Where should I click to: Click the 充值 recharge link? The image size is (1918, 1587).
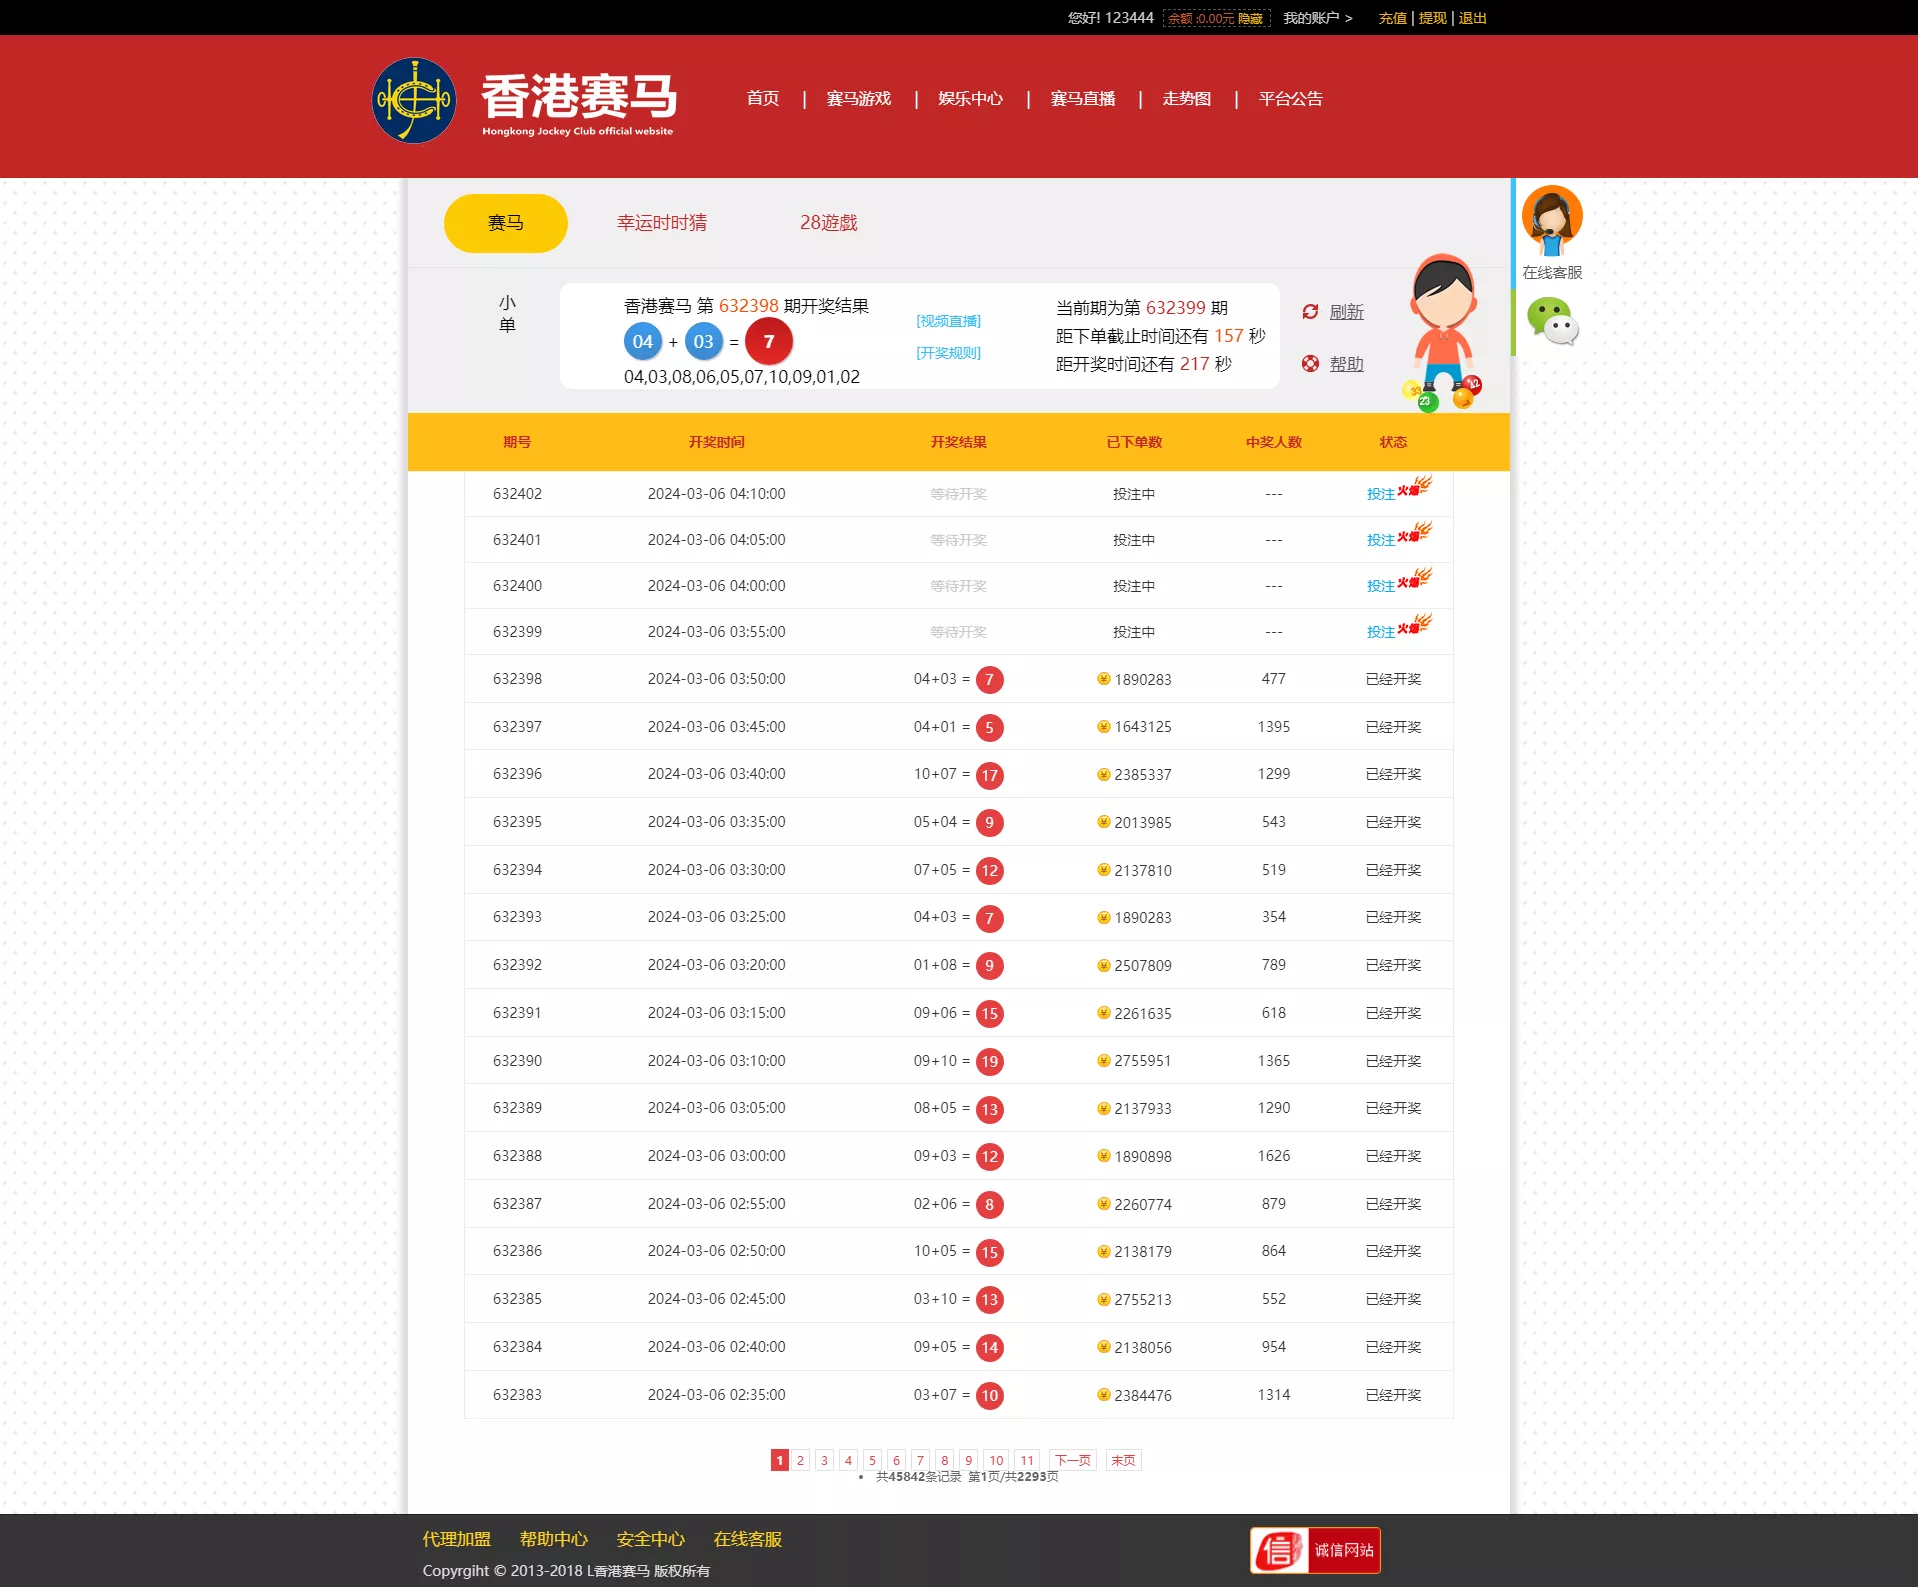(1391, 17)
